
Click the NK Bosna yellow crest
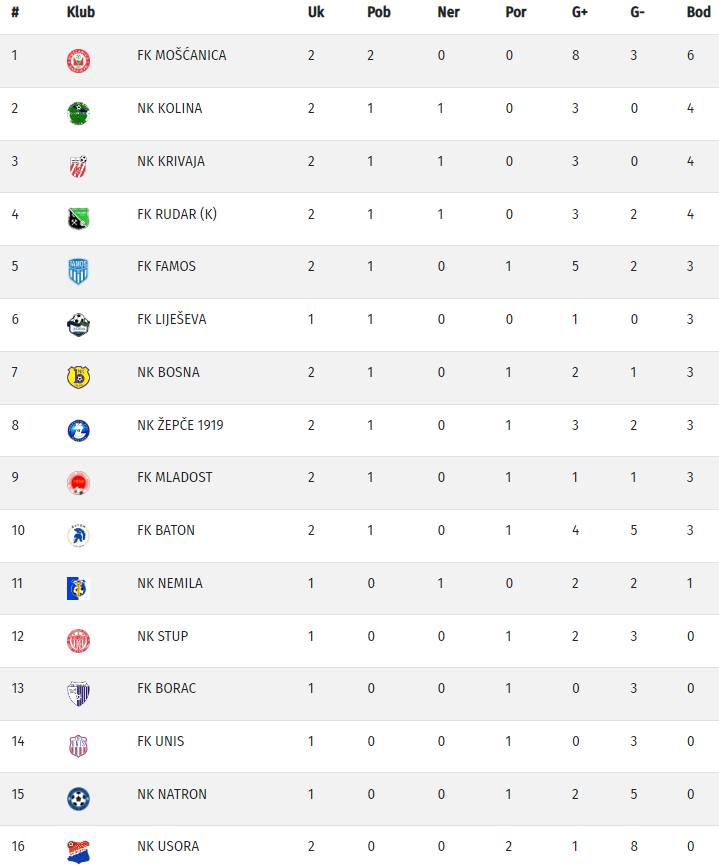coord(78,377)
